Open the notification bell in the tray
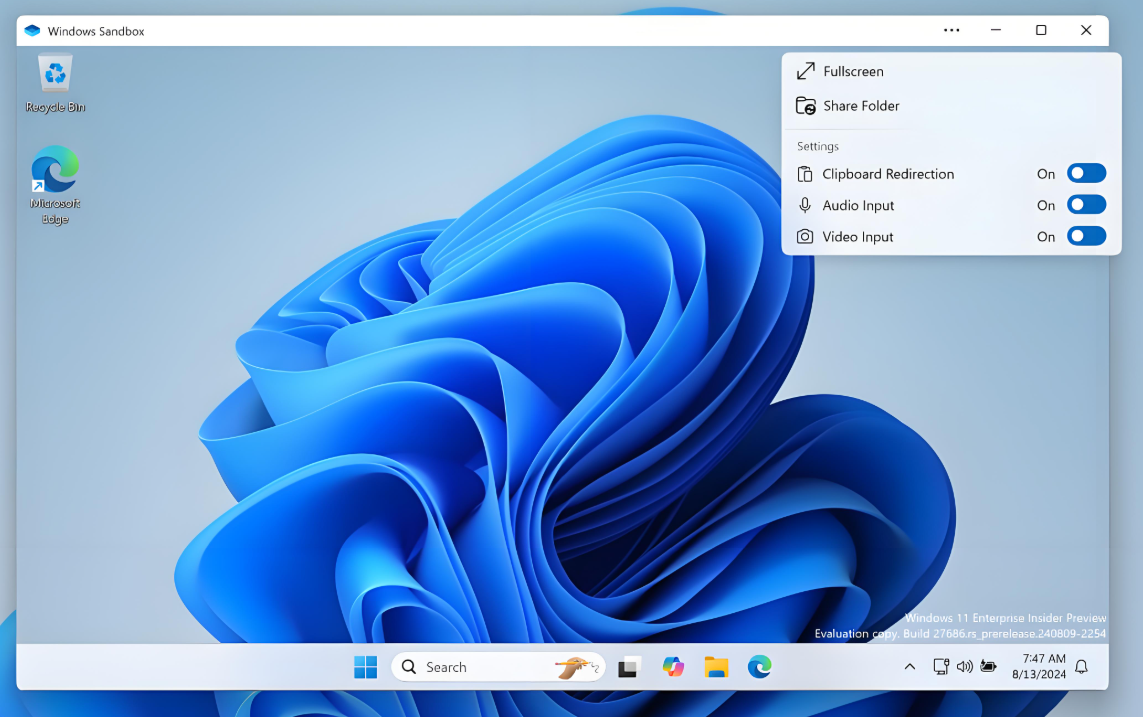This screenshot has height=717, width=1143. tap(1080, 666)
